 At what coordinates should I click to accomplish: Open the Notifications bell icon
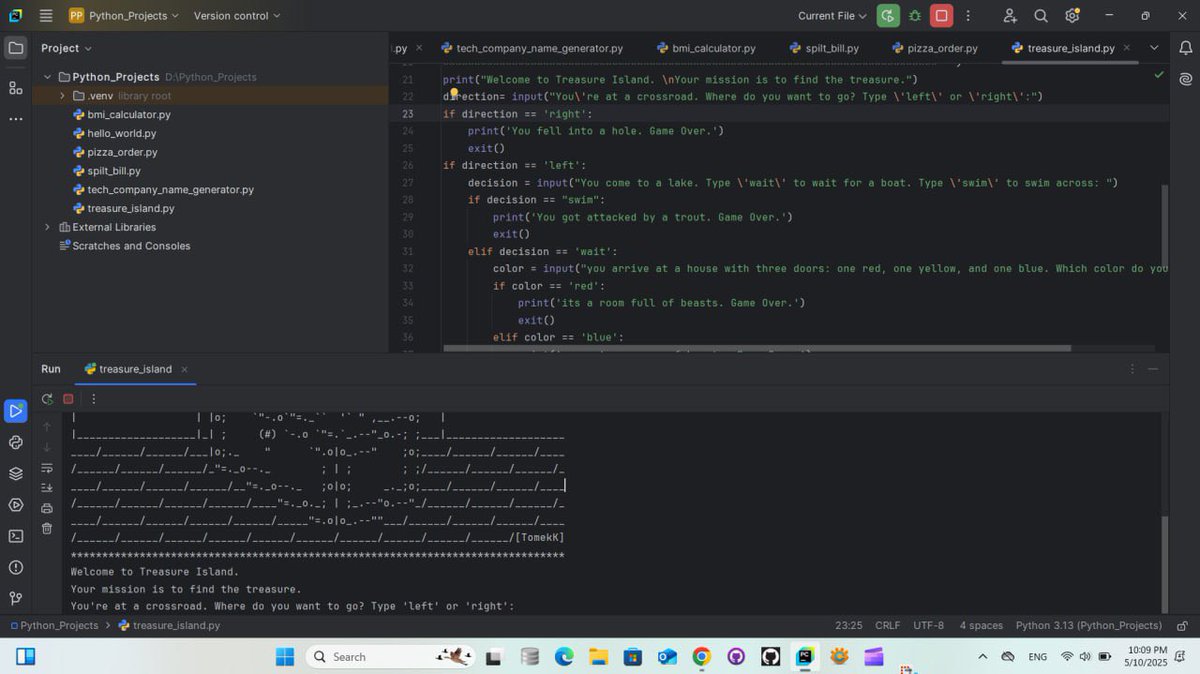(1185, 47)
